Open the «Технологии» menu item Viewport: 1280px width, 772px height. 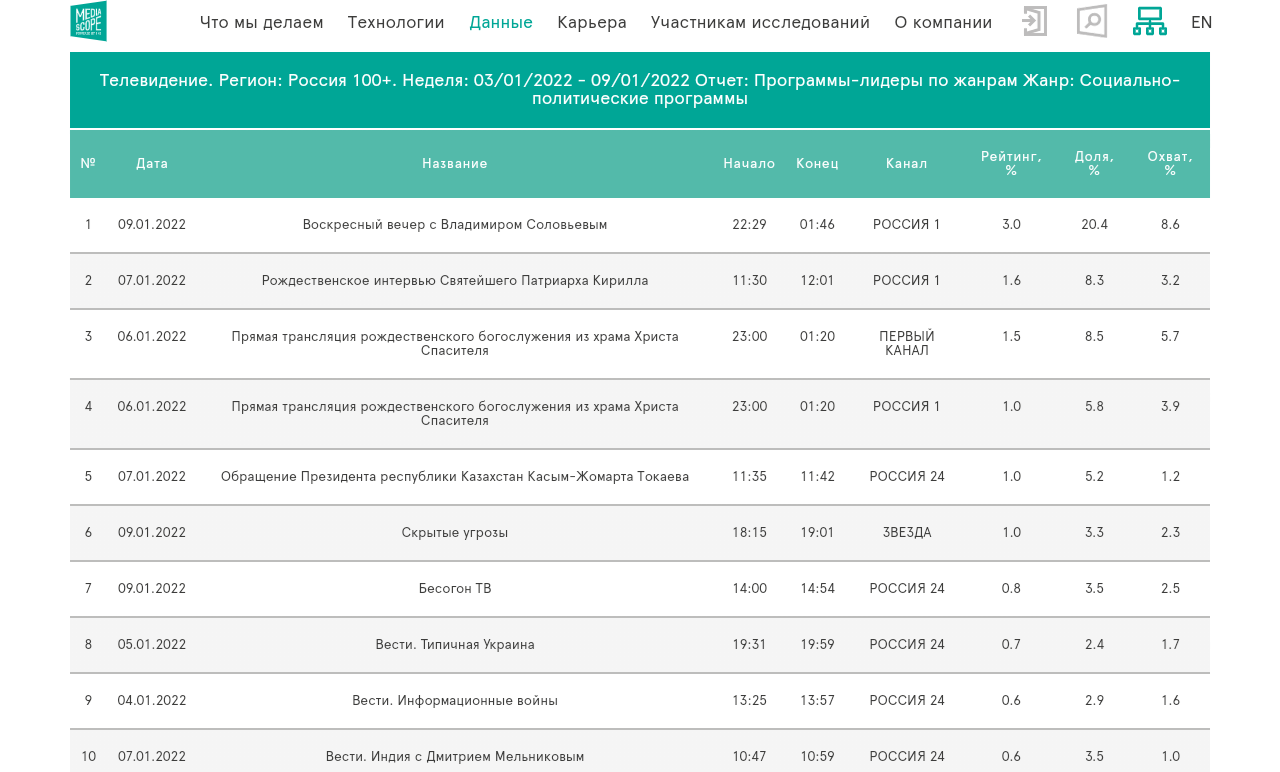click(x=396, y=22)
